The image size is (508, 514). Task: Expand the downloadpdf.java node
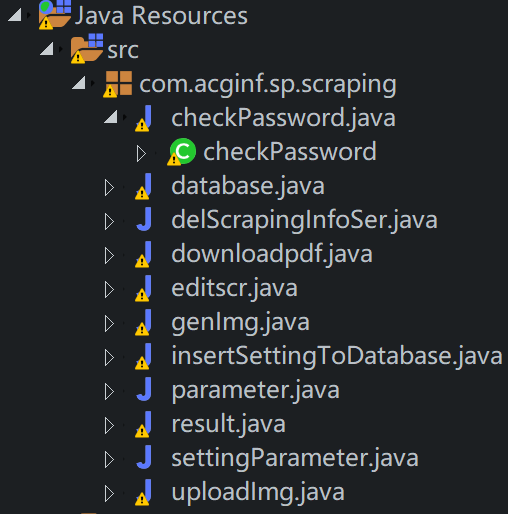[109, 256]
